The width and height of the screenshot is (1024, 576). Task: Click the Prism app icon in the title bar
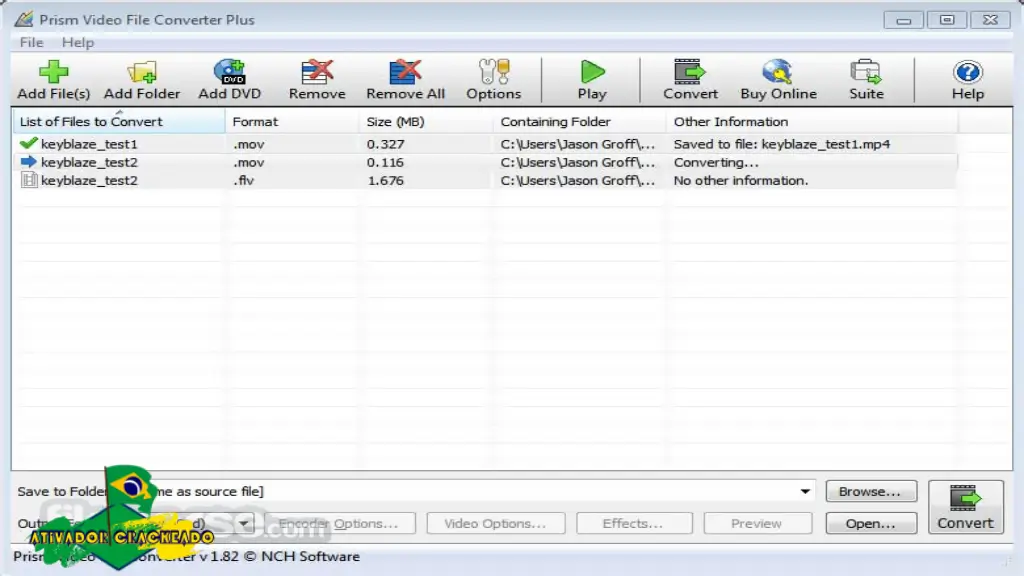point(24,19)
